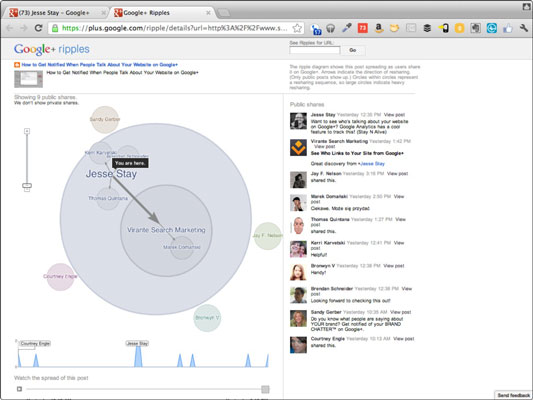Select the Bronwyn V circle
This screenshot has width=533, height=400.
click(x=207, y=318)
